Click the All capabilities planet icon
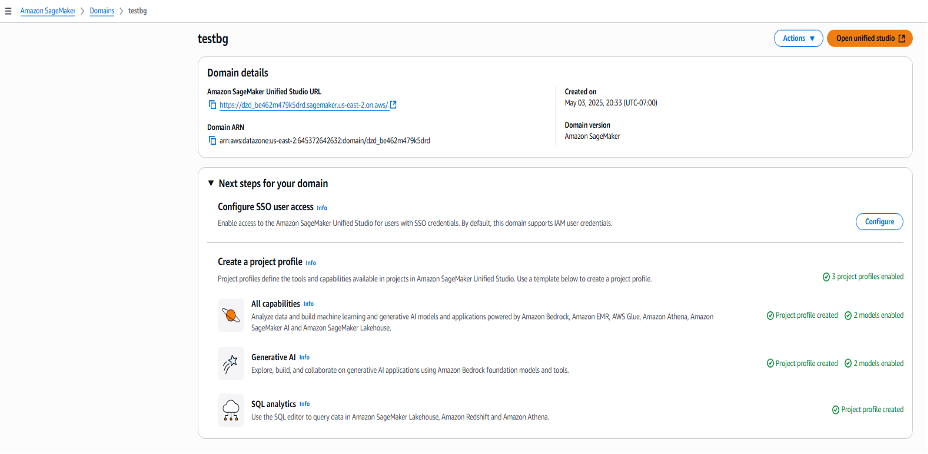 tap(231, 317)
